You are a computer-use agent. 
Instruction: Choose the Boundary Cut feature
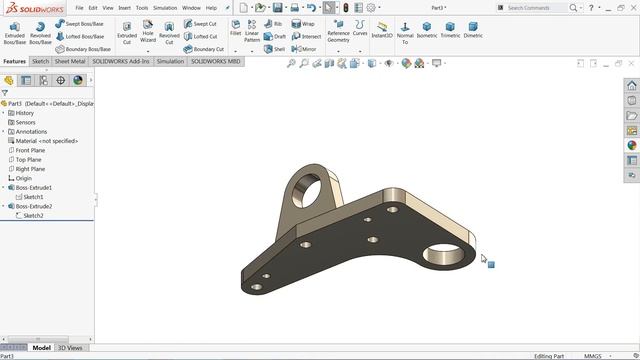tap(204, 49)
